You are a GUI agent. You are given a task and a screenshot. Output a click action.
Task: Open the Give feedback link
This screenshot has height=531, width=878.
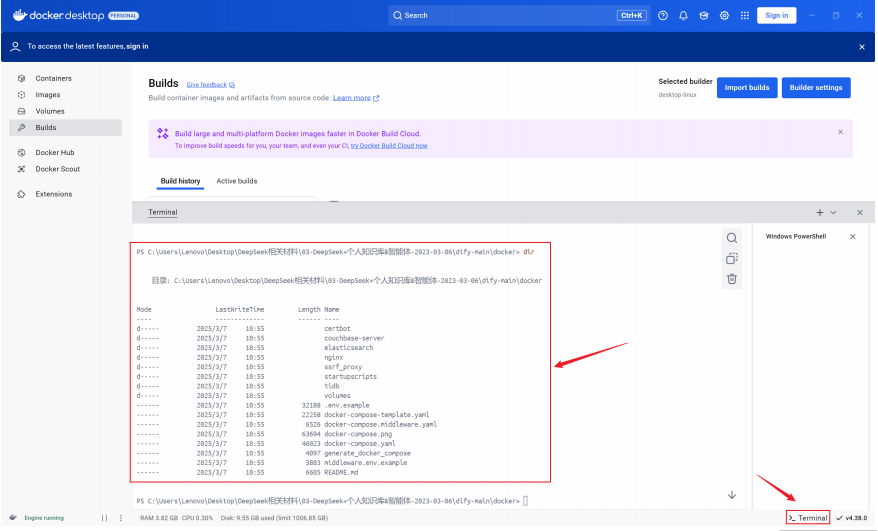(x=210, y=85)
